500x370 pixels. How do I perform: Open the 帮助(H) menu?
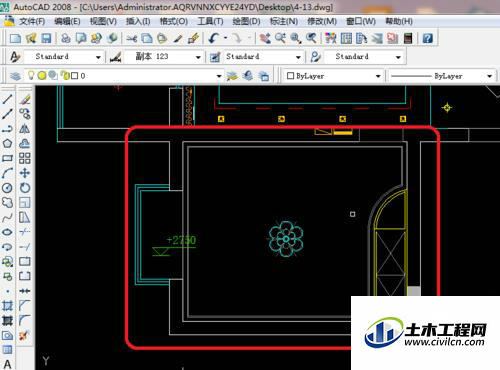pyautogui.click(x=399, y=22)
